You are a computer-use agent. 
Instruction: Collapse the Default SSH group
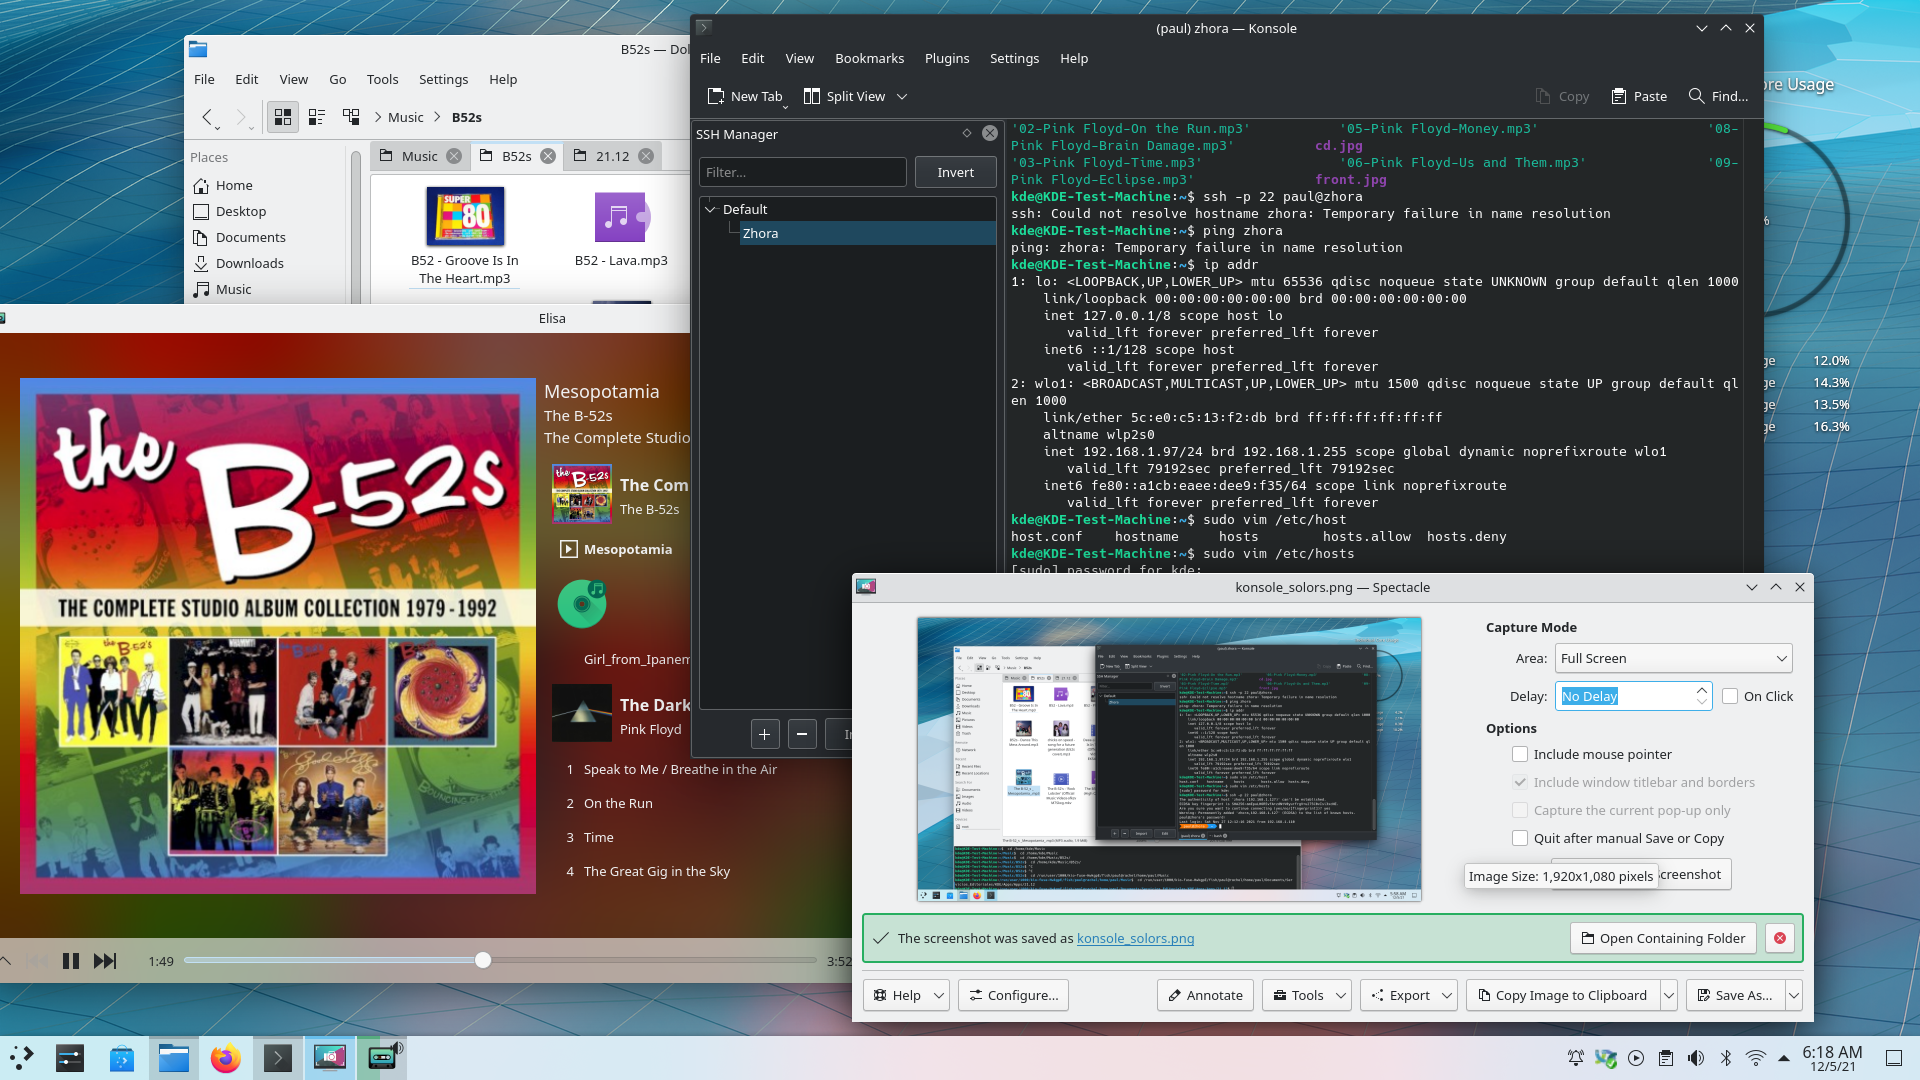(711, 209)
